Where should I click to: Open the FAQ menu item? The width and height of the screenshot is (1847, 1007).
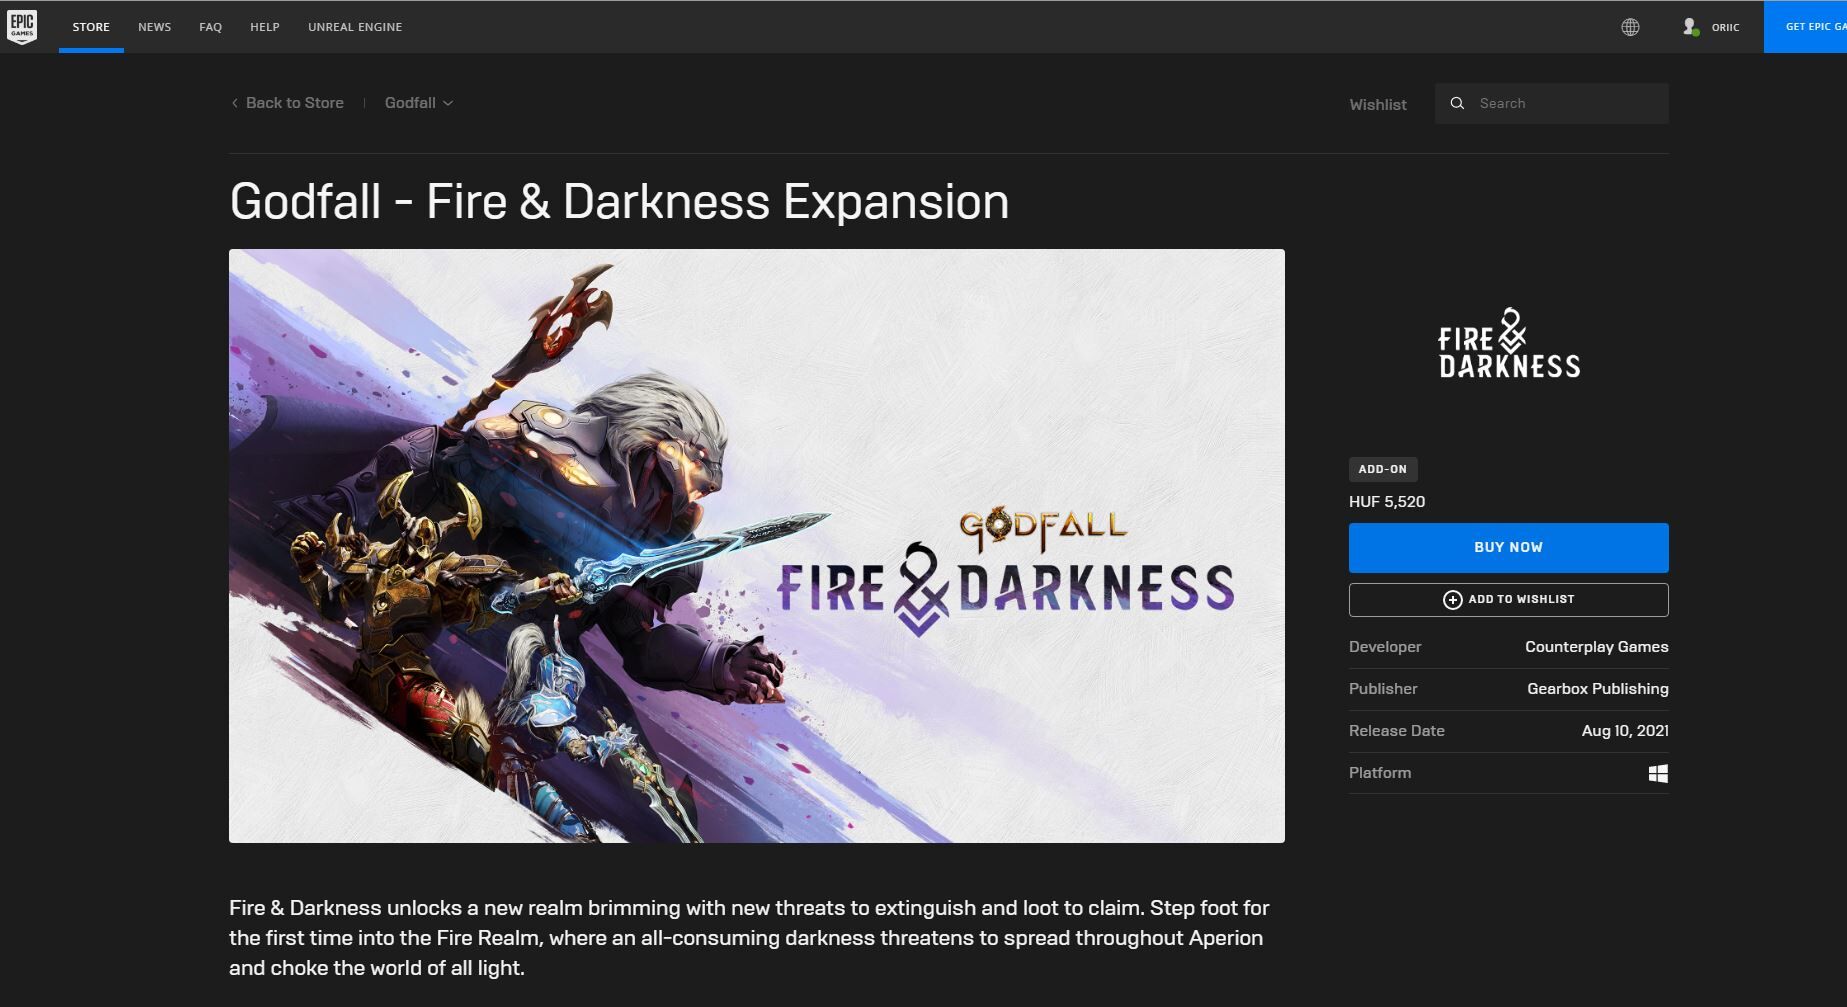pyautogui.click(x=210, y=27)
